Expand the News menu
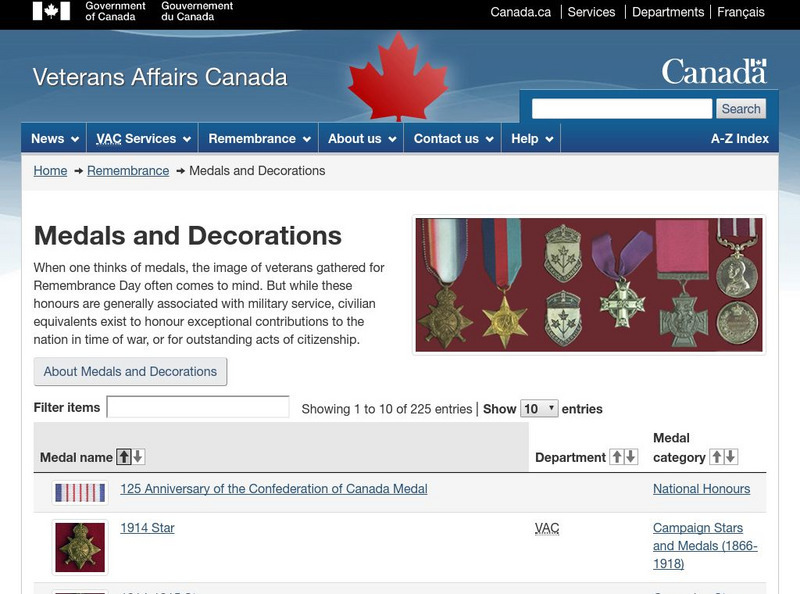The height and width of the screenshot is (594, 800). pos(54,138)
